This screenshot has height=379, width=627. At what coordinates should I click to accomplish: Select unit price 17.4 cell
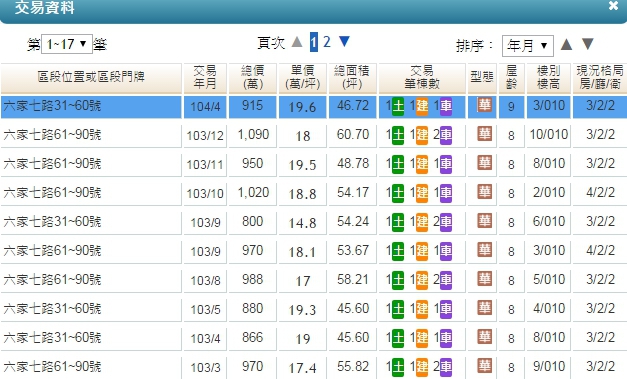coord(303,368)
